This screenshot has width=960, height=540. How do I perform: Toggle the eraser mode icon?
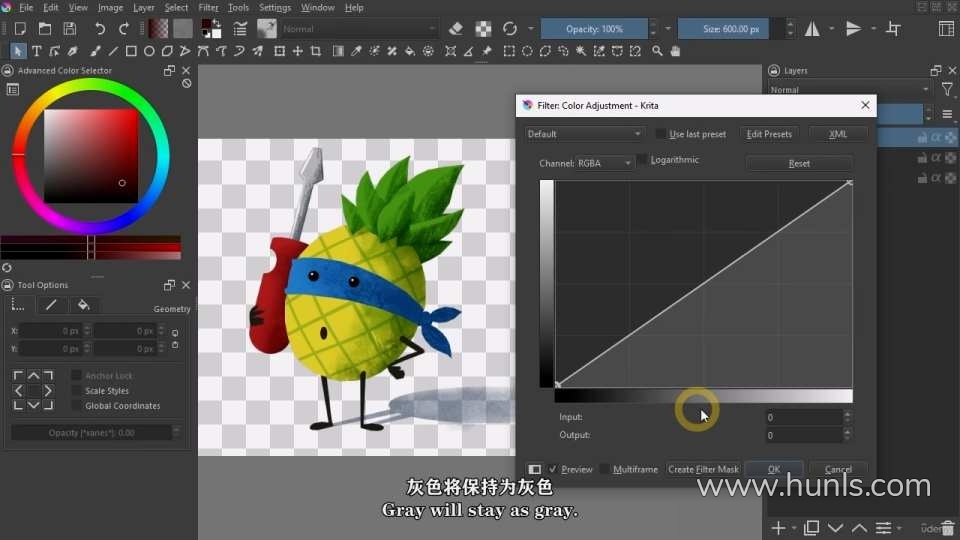[x=456, y=29]
